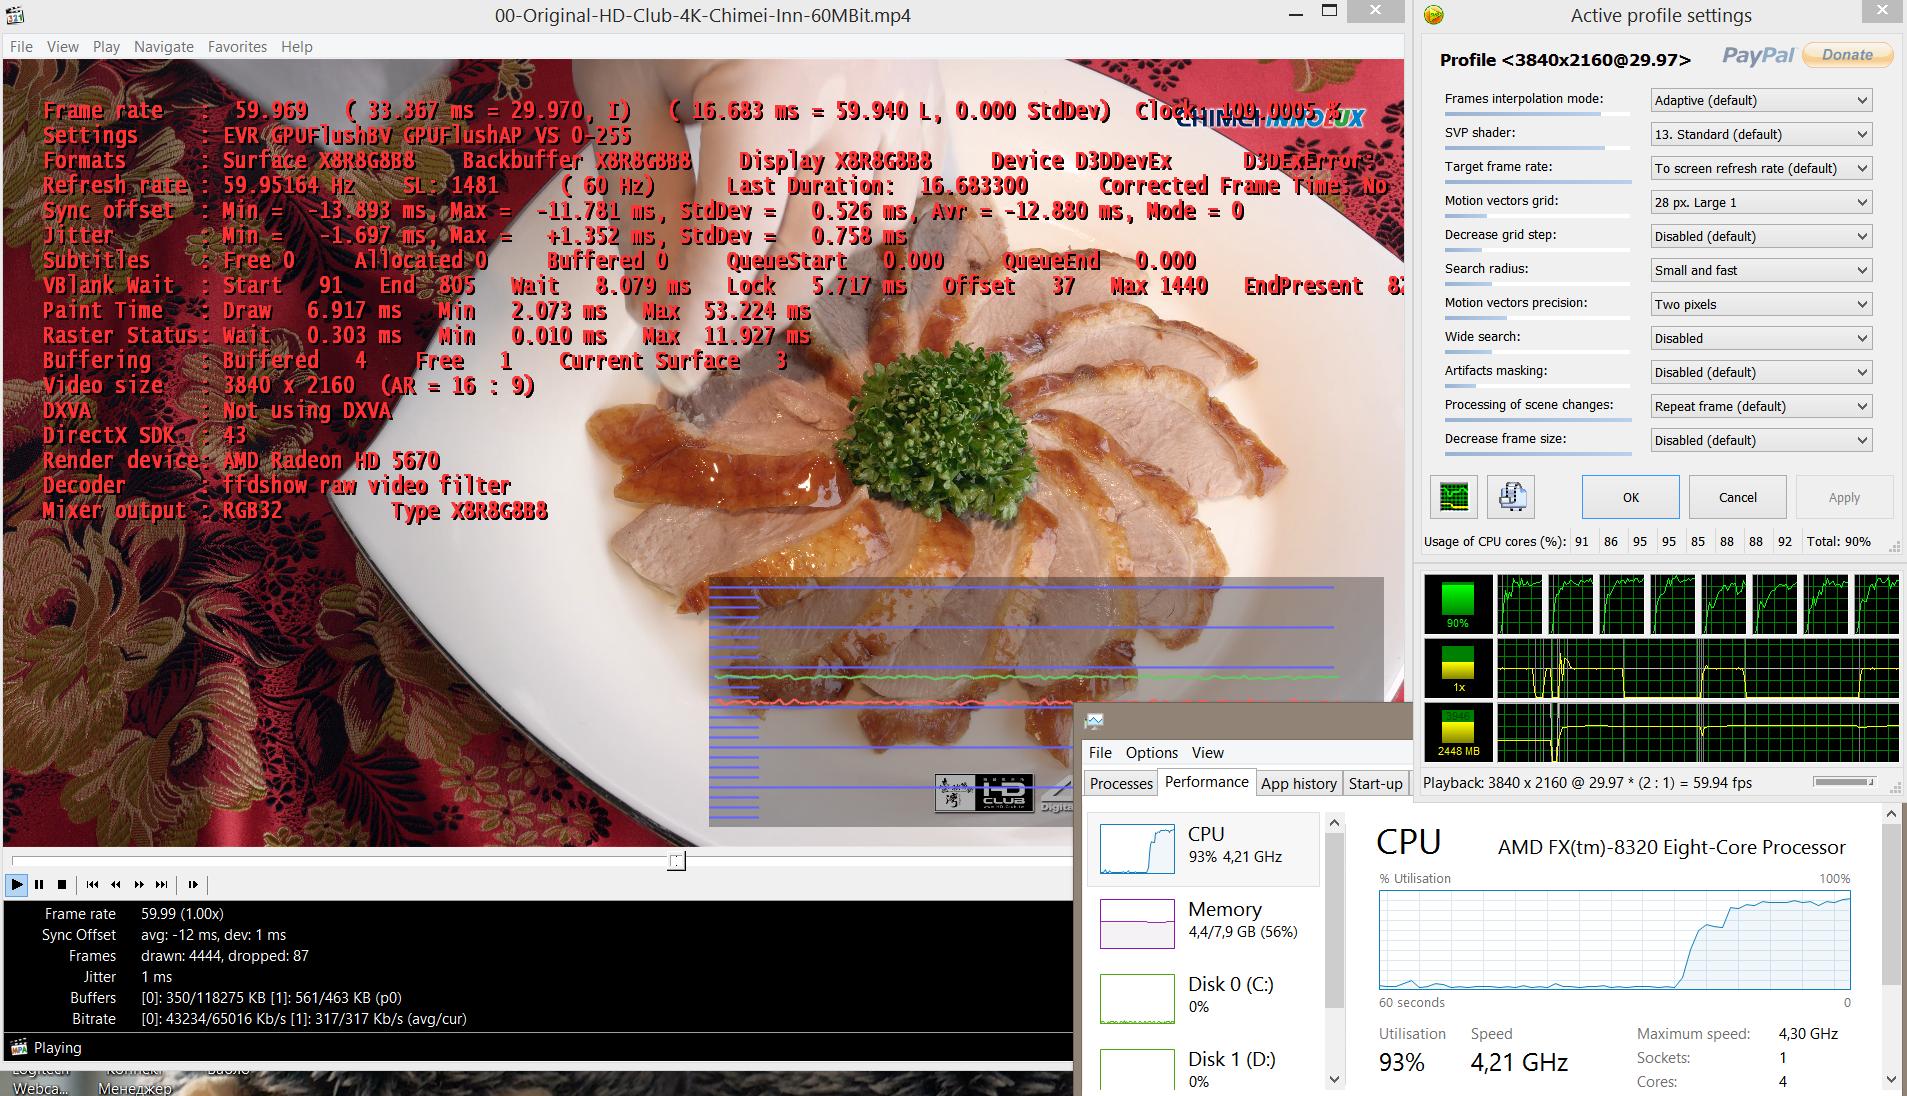Skip to previous file with the skip-back icon
The image size is (1907, 1096).
(x=92, y=884)
